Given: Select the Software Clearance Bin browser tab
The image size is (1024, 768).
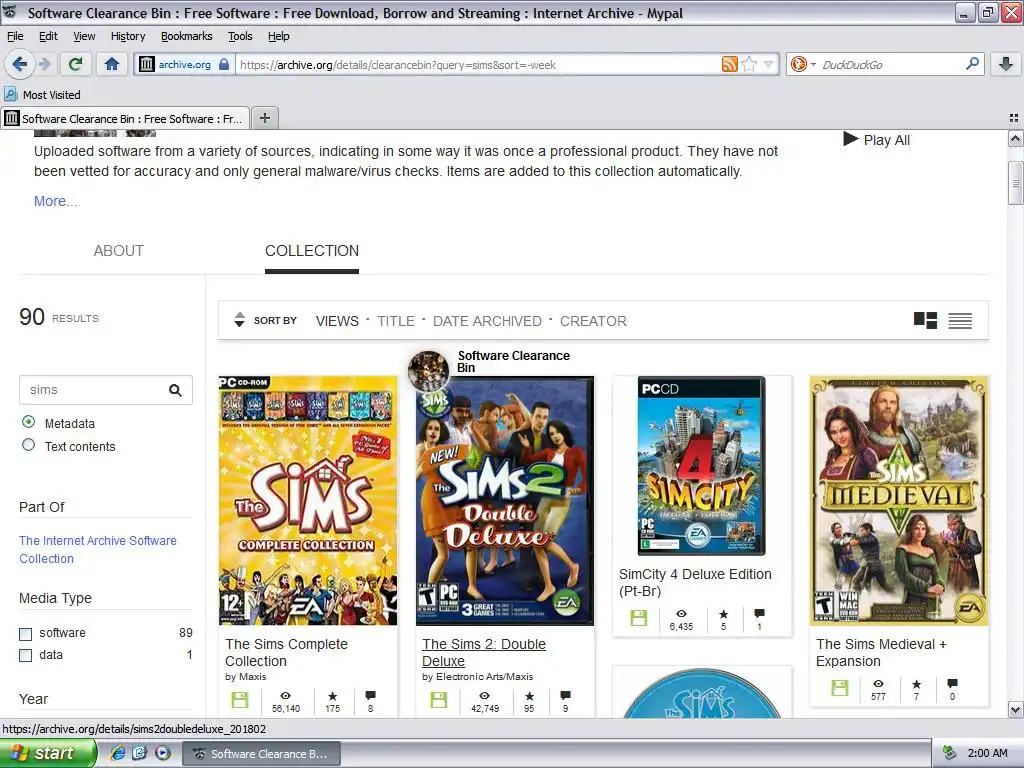Looking at the screenshot, I should (x=125, y=118).
